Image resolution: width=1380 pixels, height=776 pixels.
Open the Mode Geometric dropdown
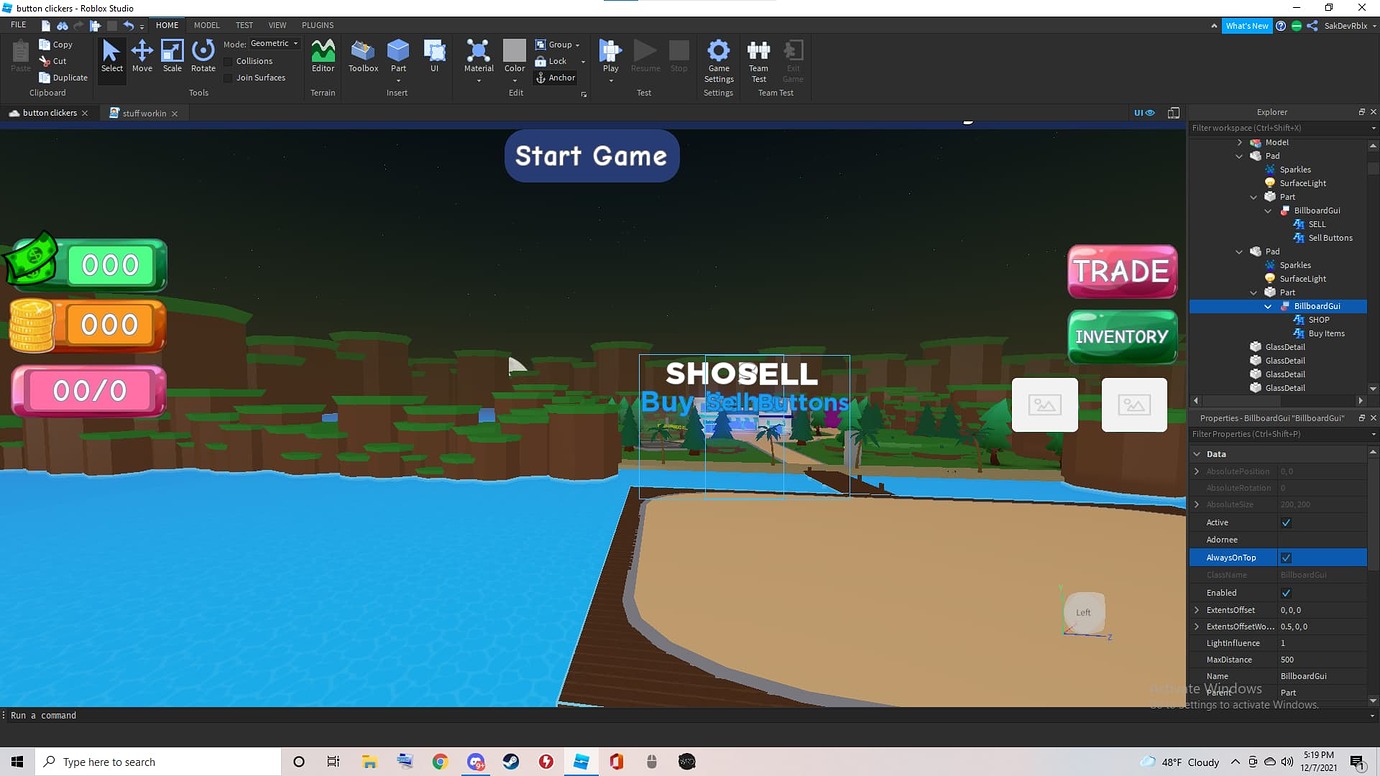click(274, 44)
